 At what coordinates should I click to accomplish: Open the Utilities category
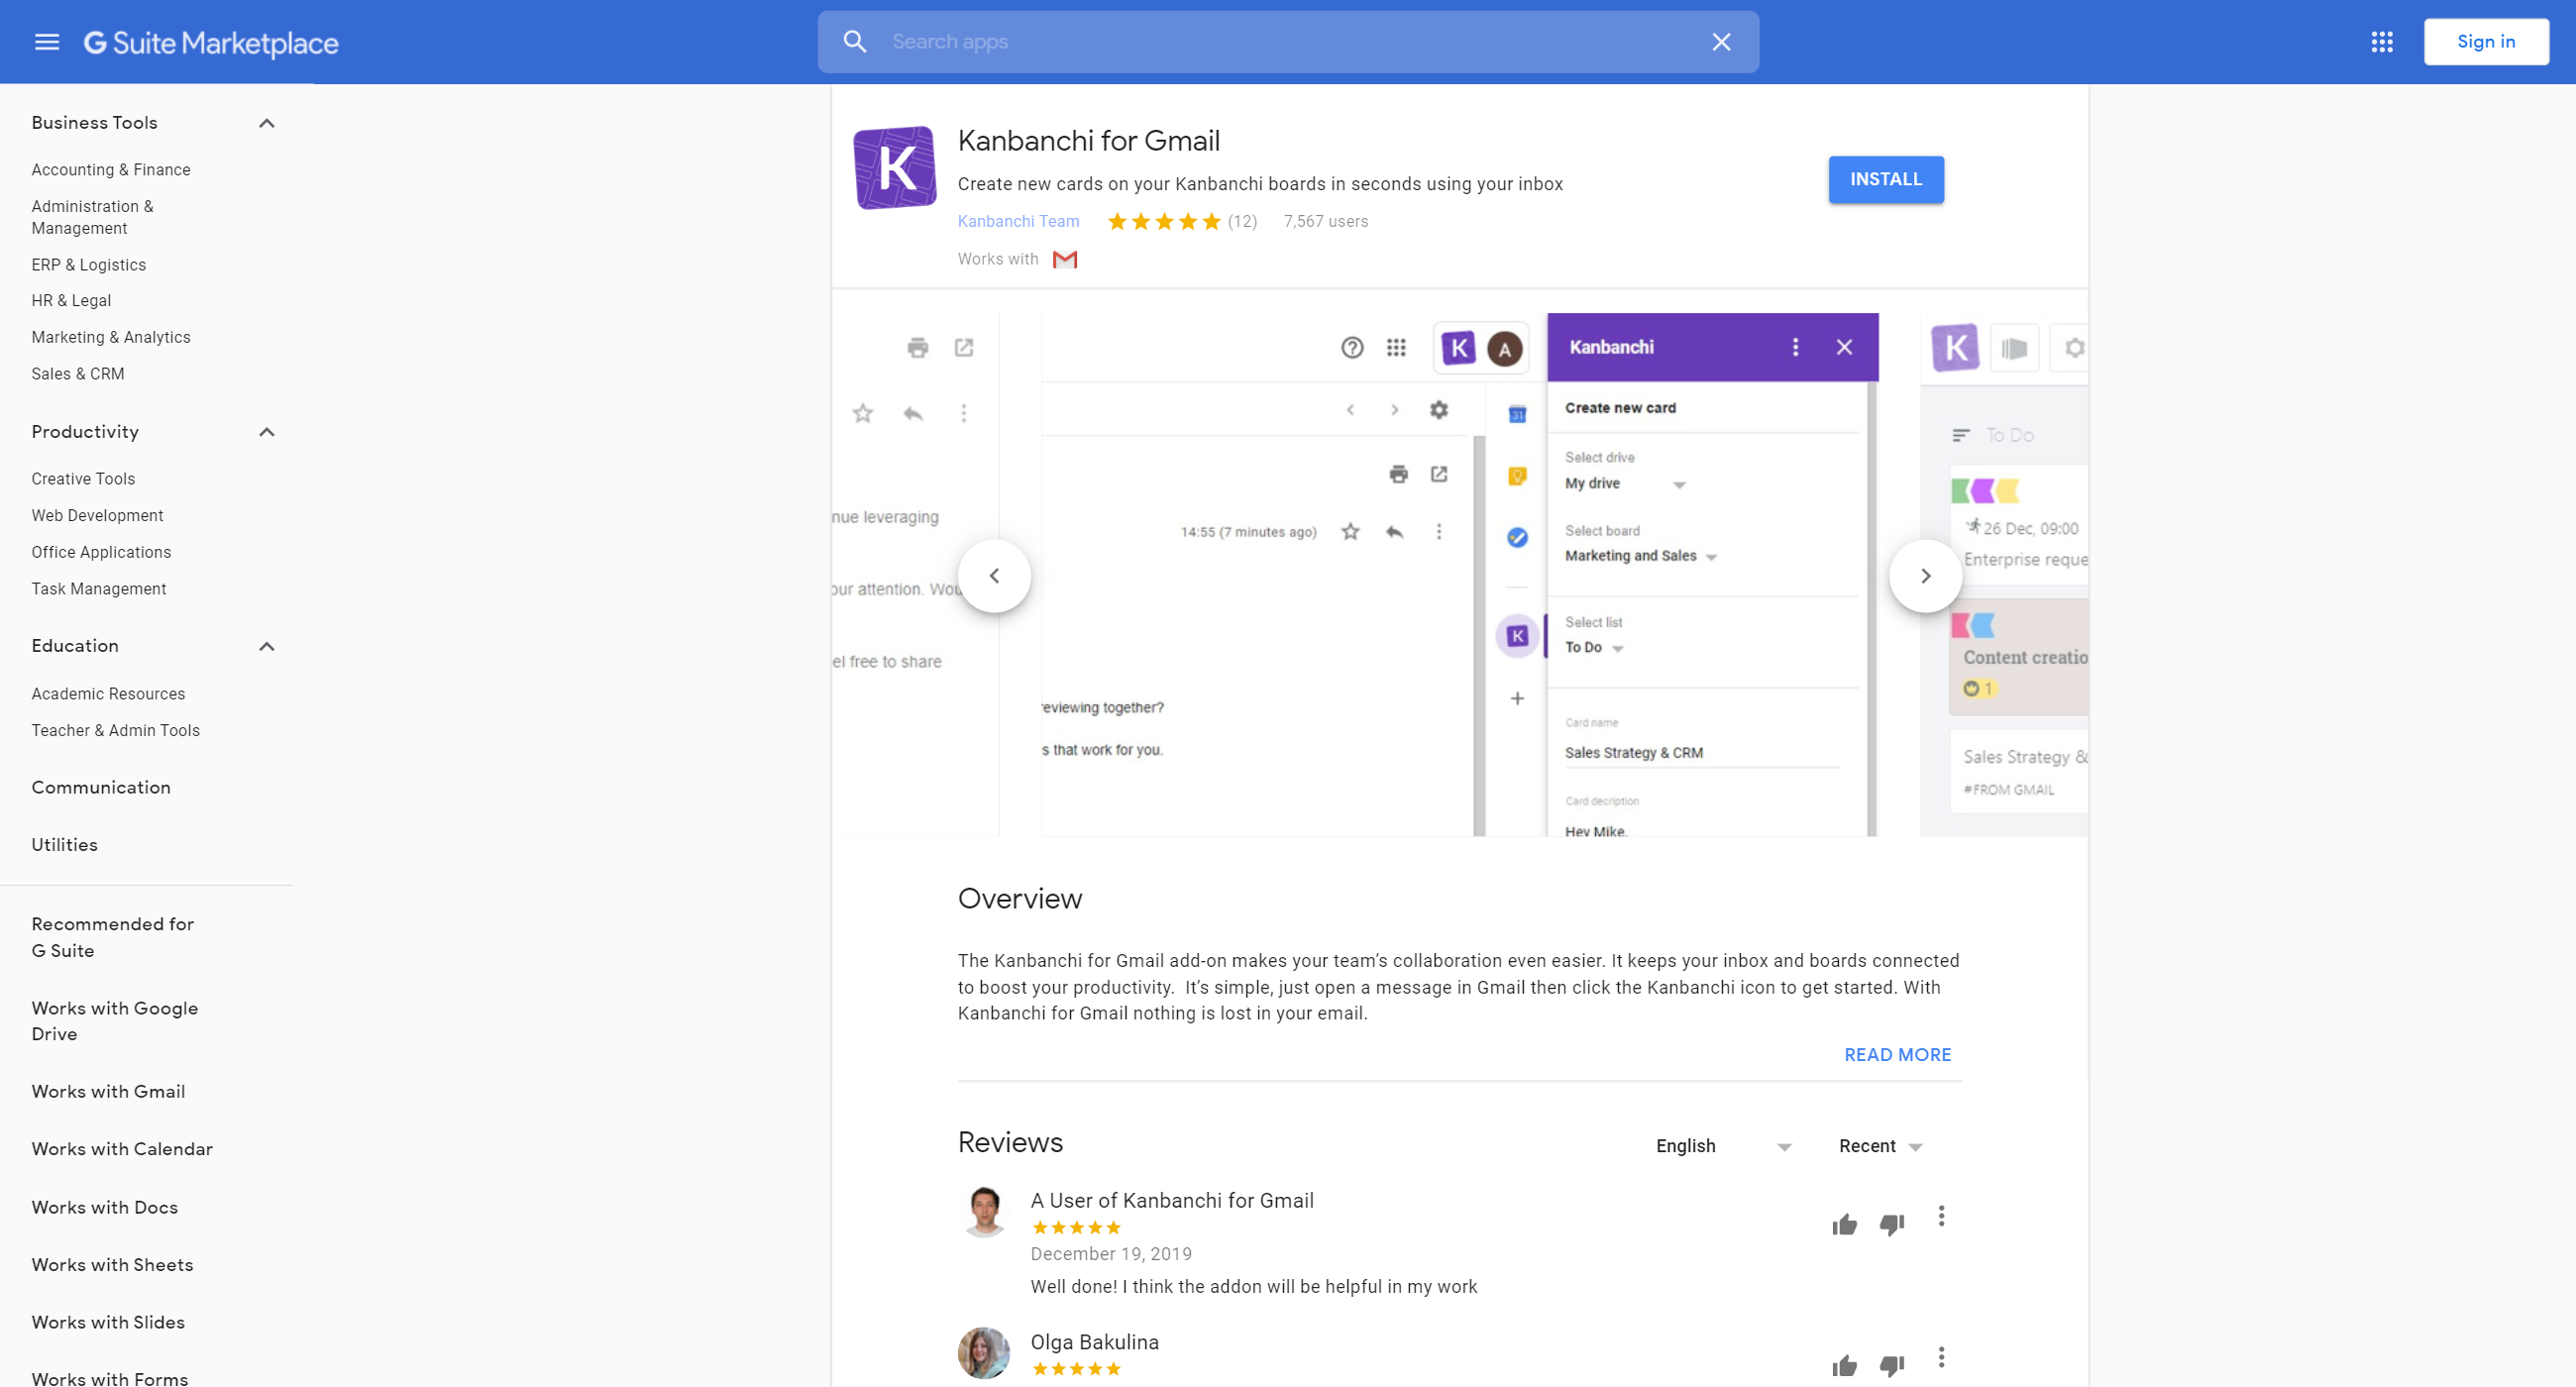pos(64,845)
